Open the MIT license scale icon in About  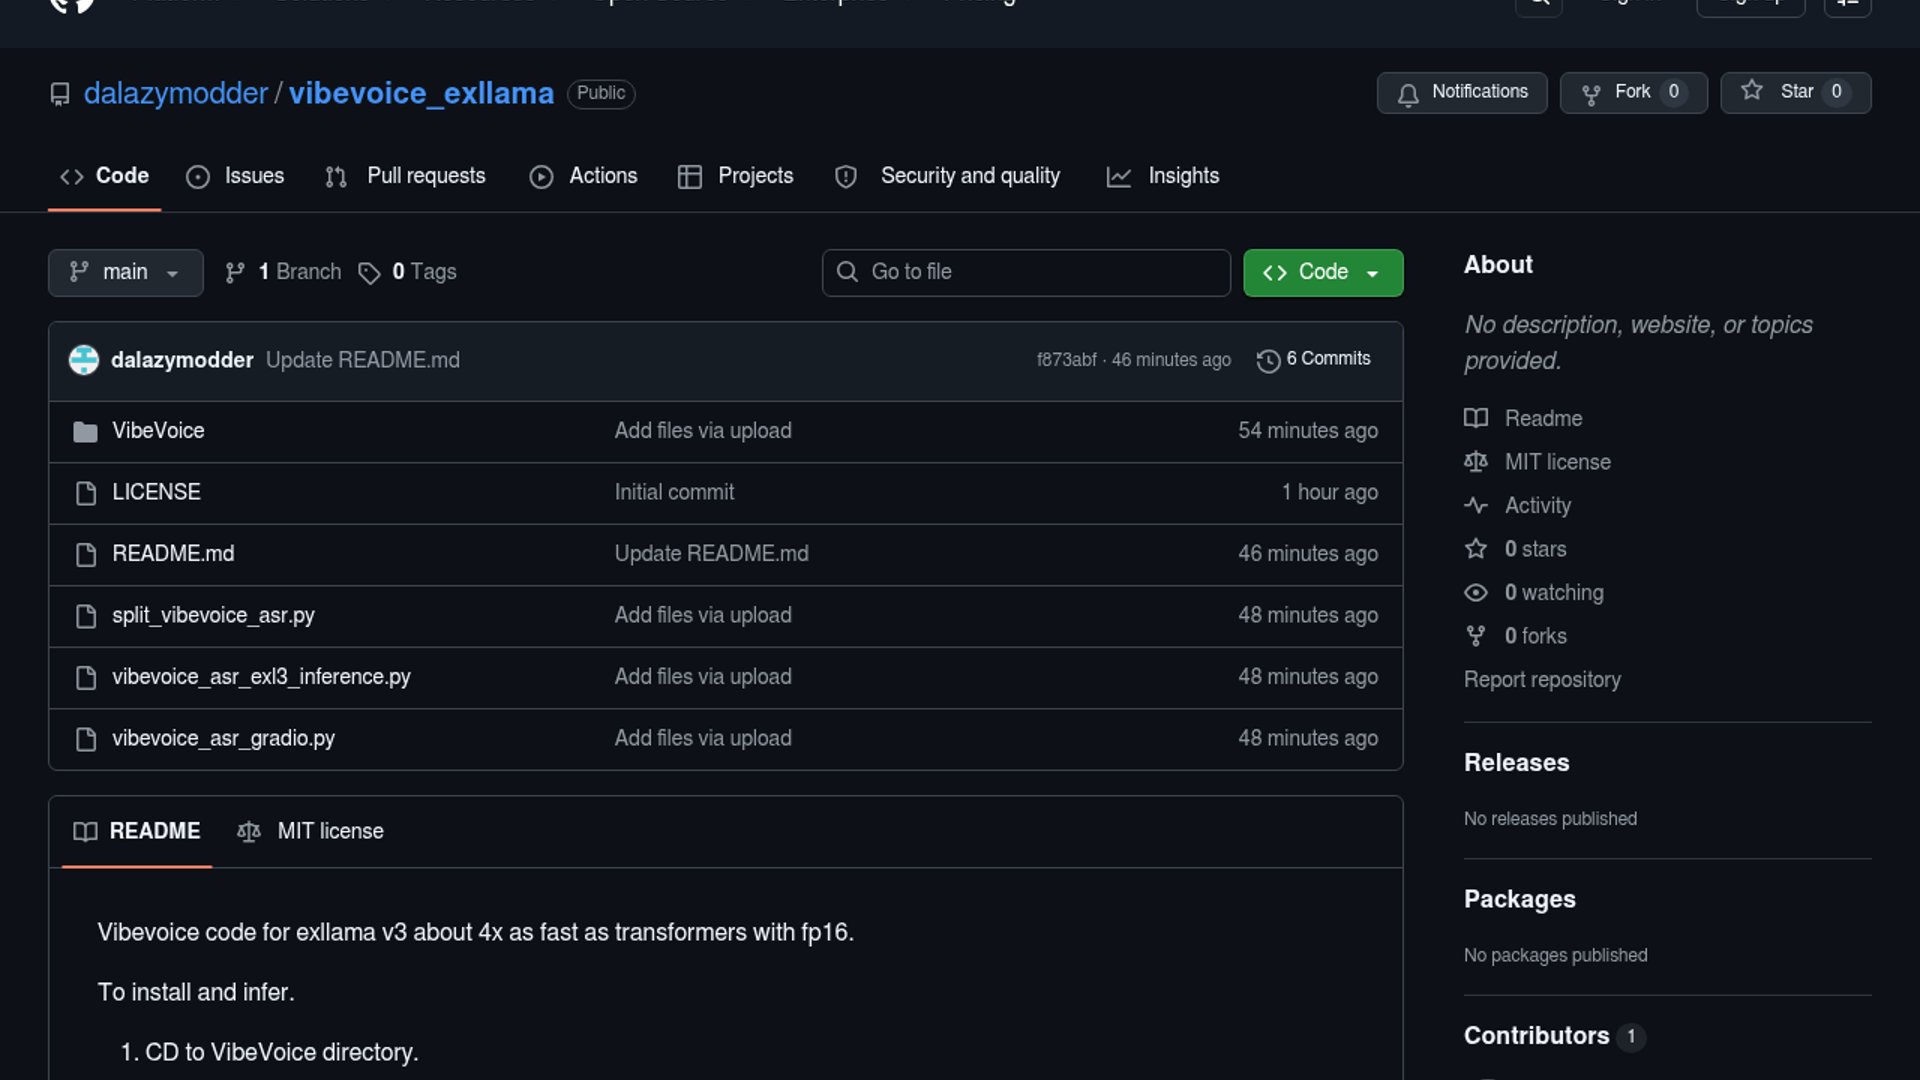[1476, 462]
